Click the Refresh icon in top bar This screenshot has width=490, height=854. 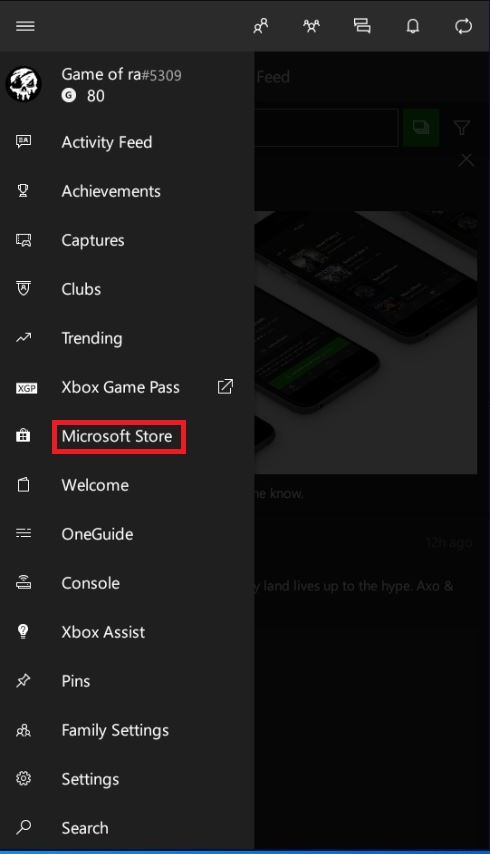[463, 26]
